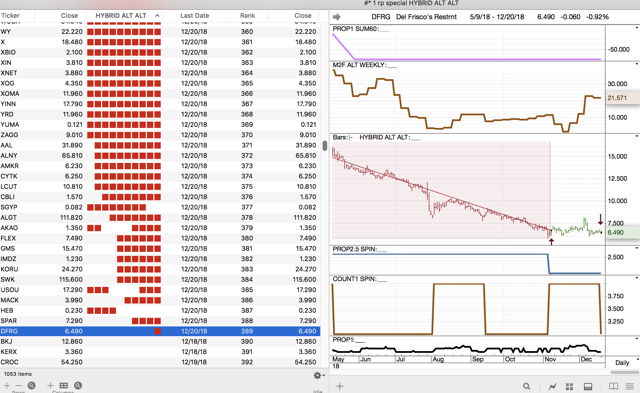Select the SGYP ticker row
The height and width of the screenshot is (393, 640).
click(x=160, y=207)
